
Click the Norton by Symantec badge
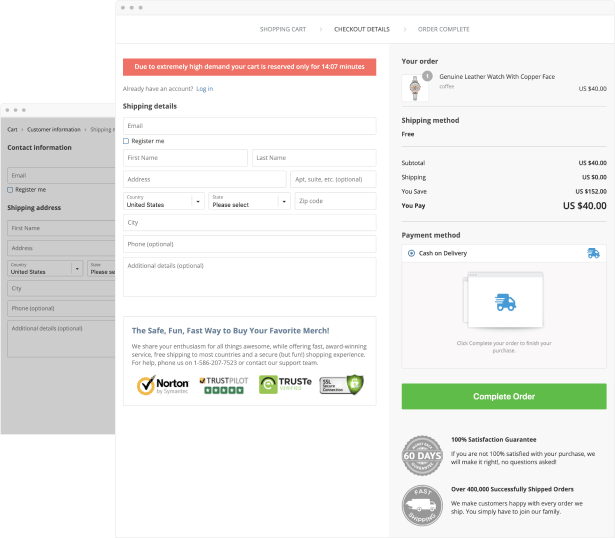[162, 385]
